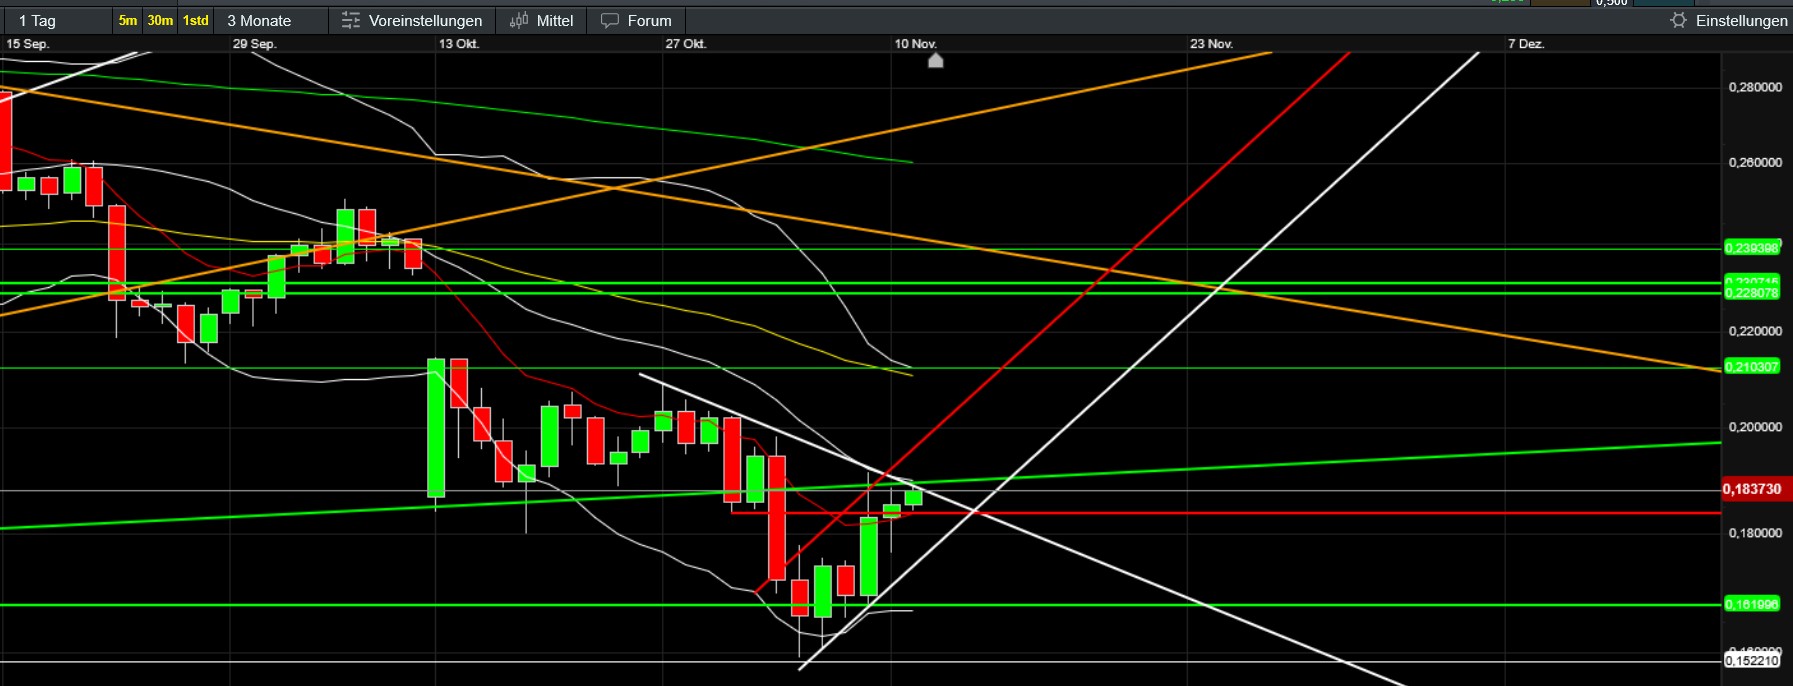Image resolution: width=1793 pixels, height=686 pixels.
Task: Switch to the 30m interval
Action: click(x=160, y=20)
